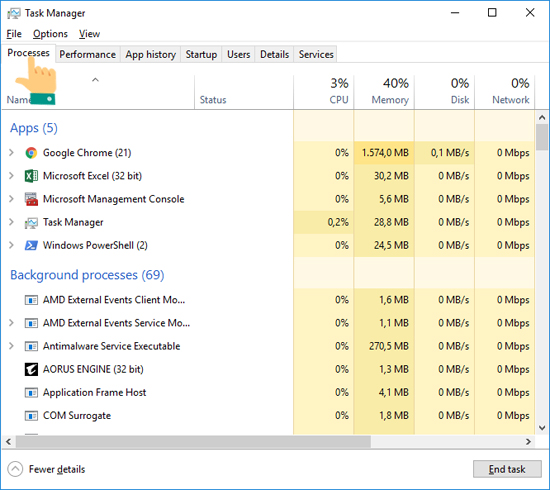Switch to the App history tab
Viewport: 550px width, 490px height.
point(150,54)
